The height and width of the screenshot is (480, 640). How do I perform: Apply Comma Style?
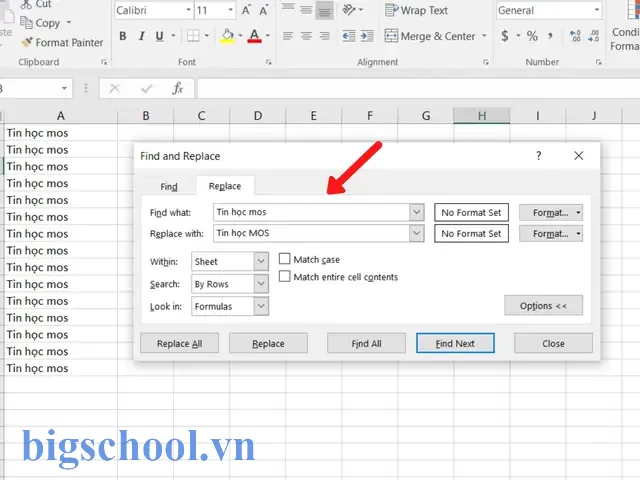pos(550,36)
